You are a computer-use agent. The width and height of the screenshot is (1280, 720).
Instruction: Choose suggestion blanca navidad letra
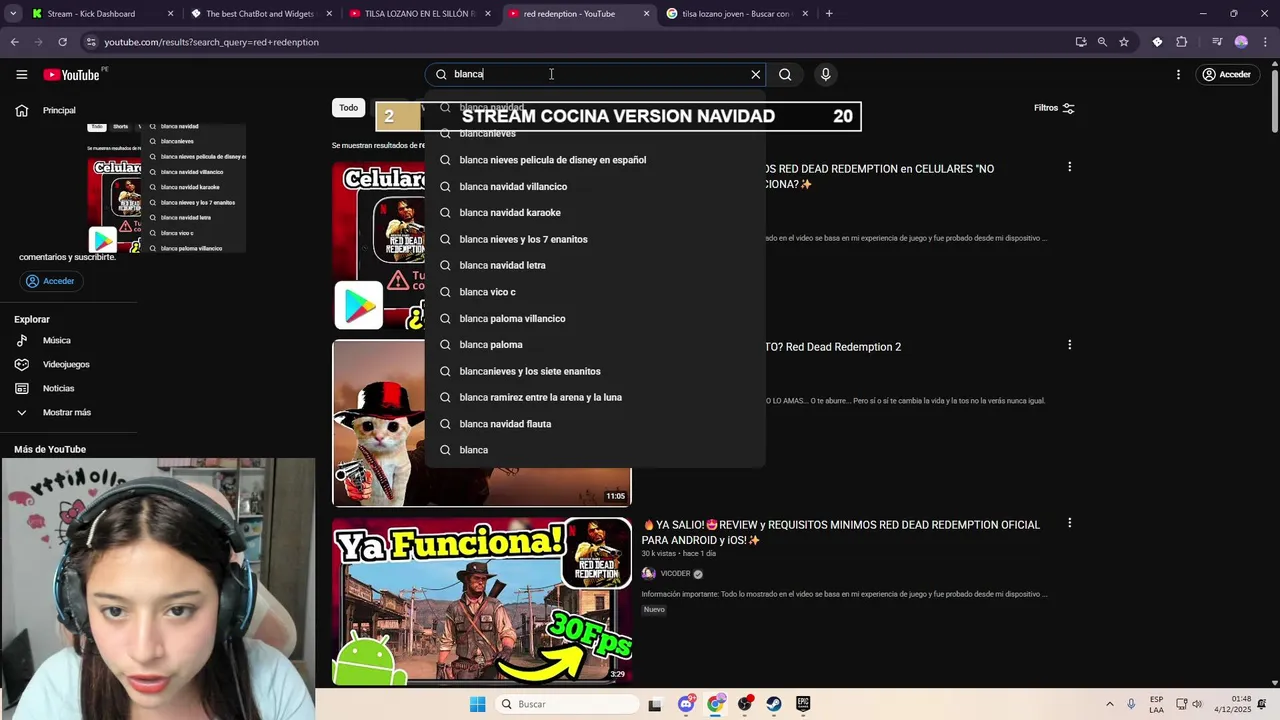(x=595, y=266)
